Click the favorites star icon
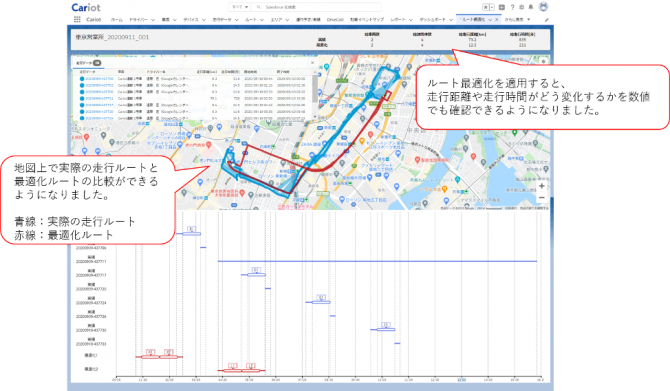This screenshot has height=391, width=670. (486, 7)
